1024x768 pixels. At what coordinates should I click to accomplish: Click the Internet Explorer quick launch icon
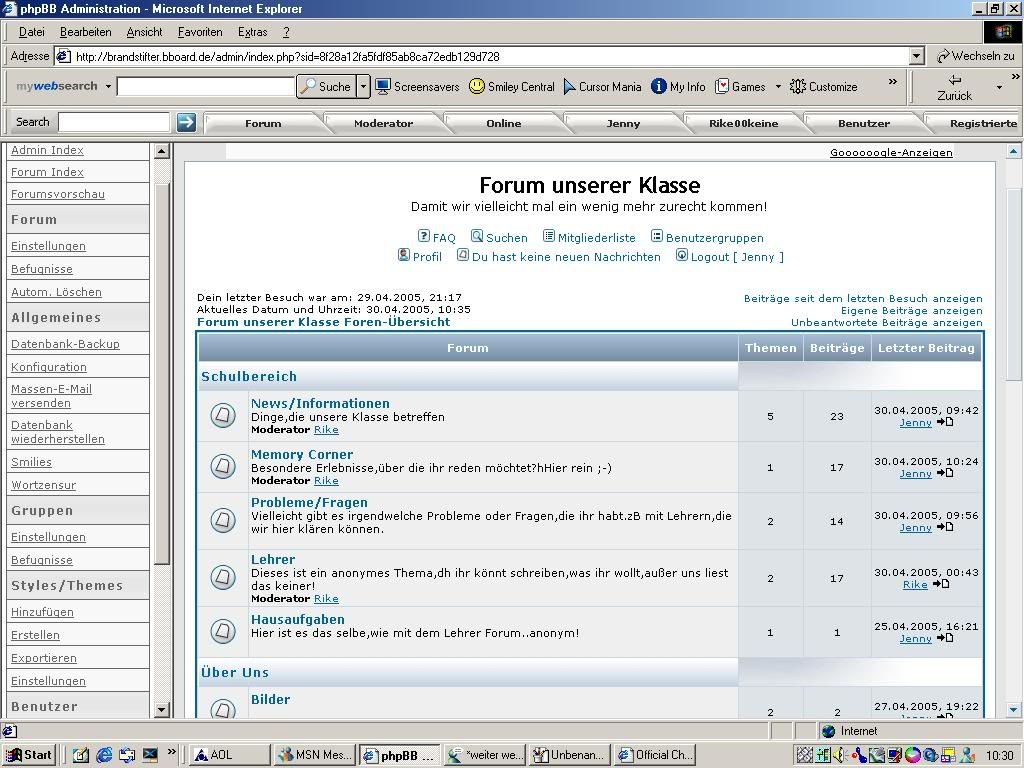[104, 755]
